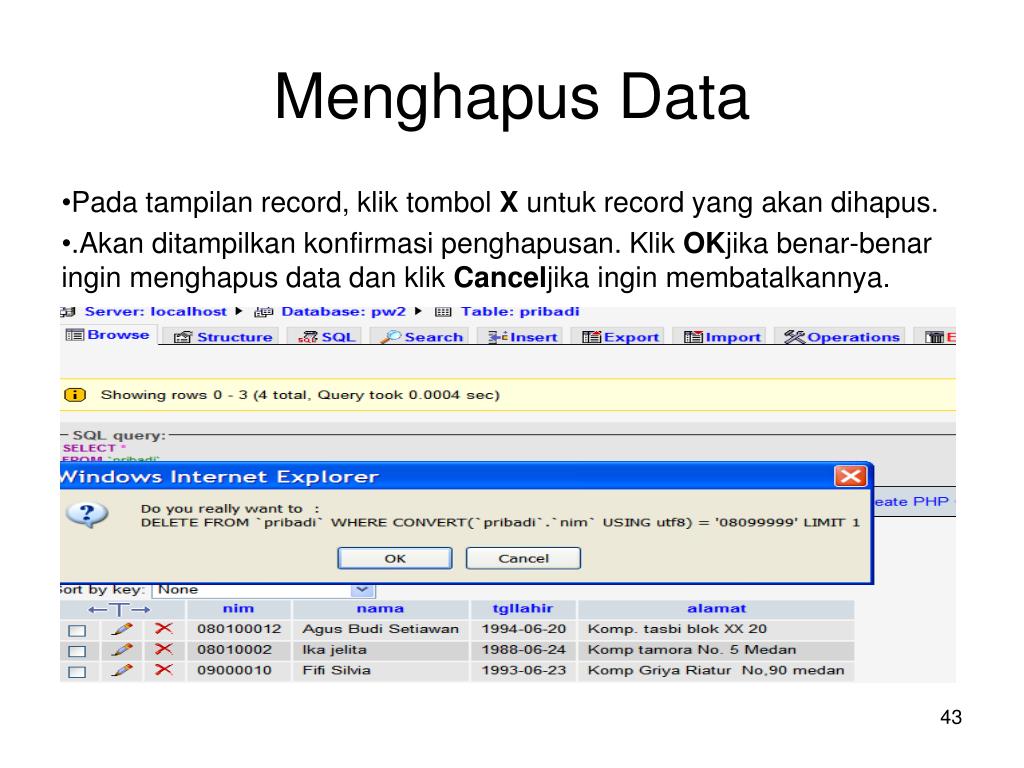Sort by the nama column header
The height and width of the screenshot is (768, 1024).
coord(380,609)
